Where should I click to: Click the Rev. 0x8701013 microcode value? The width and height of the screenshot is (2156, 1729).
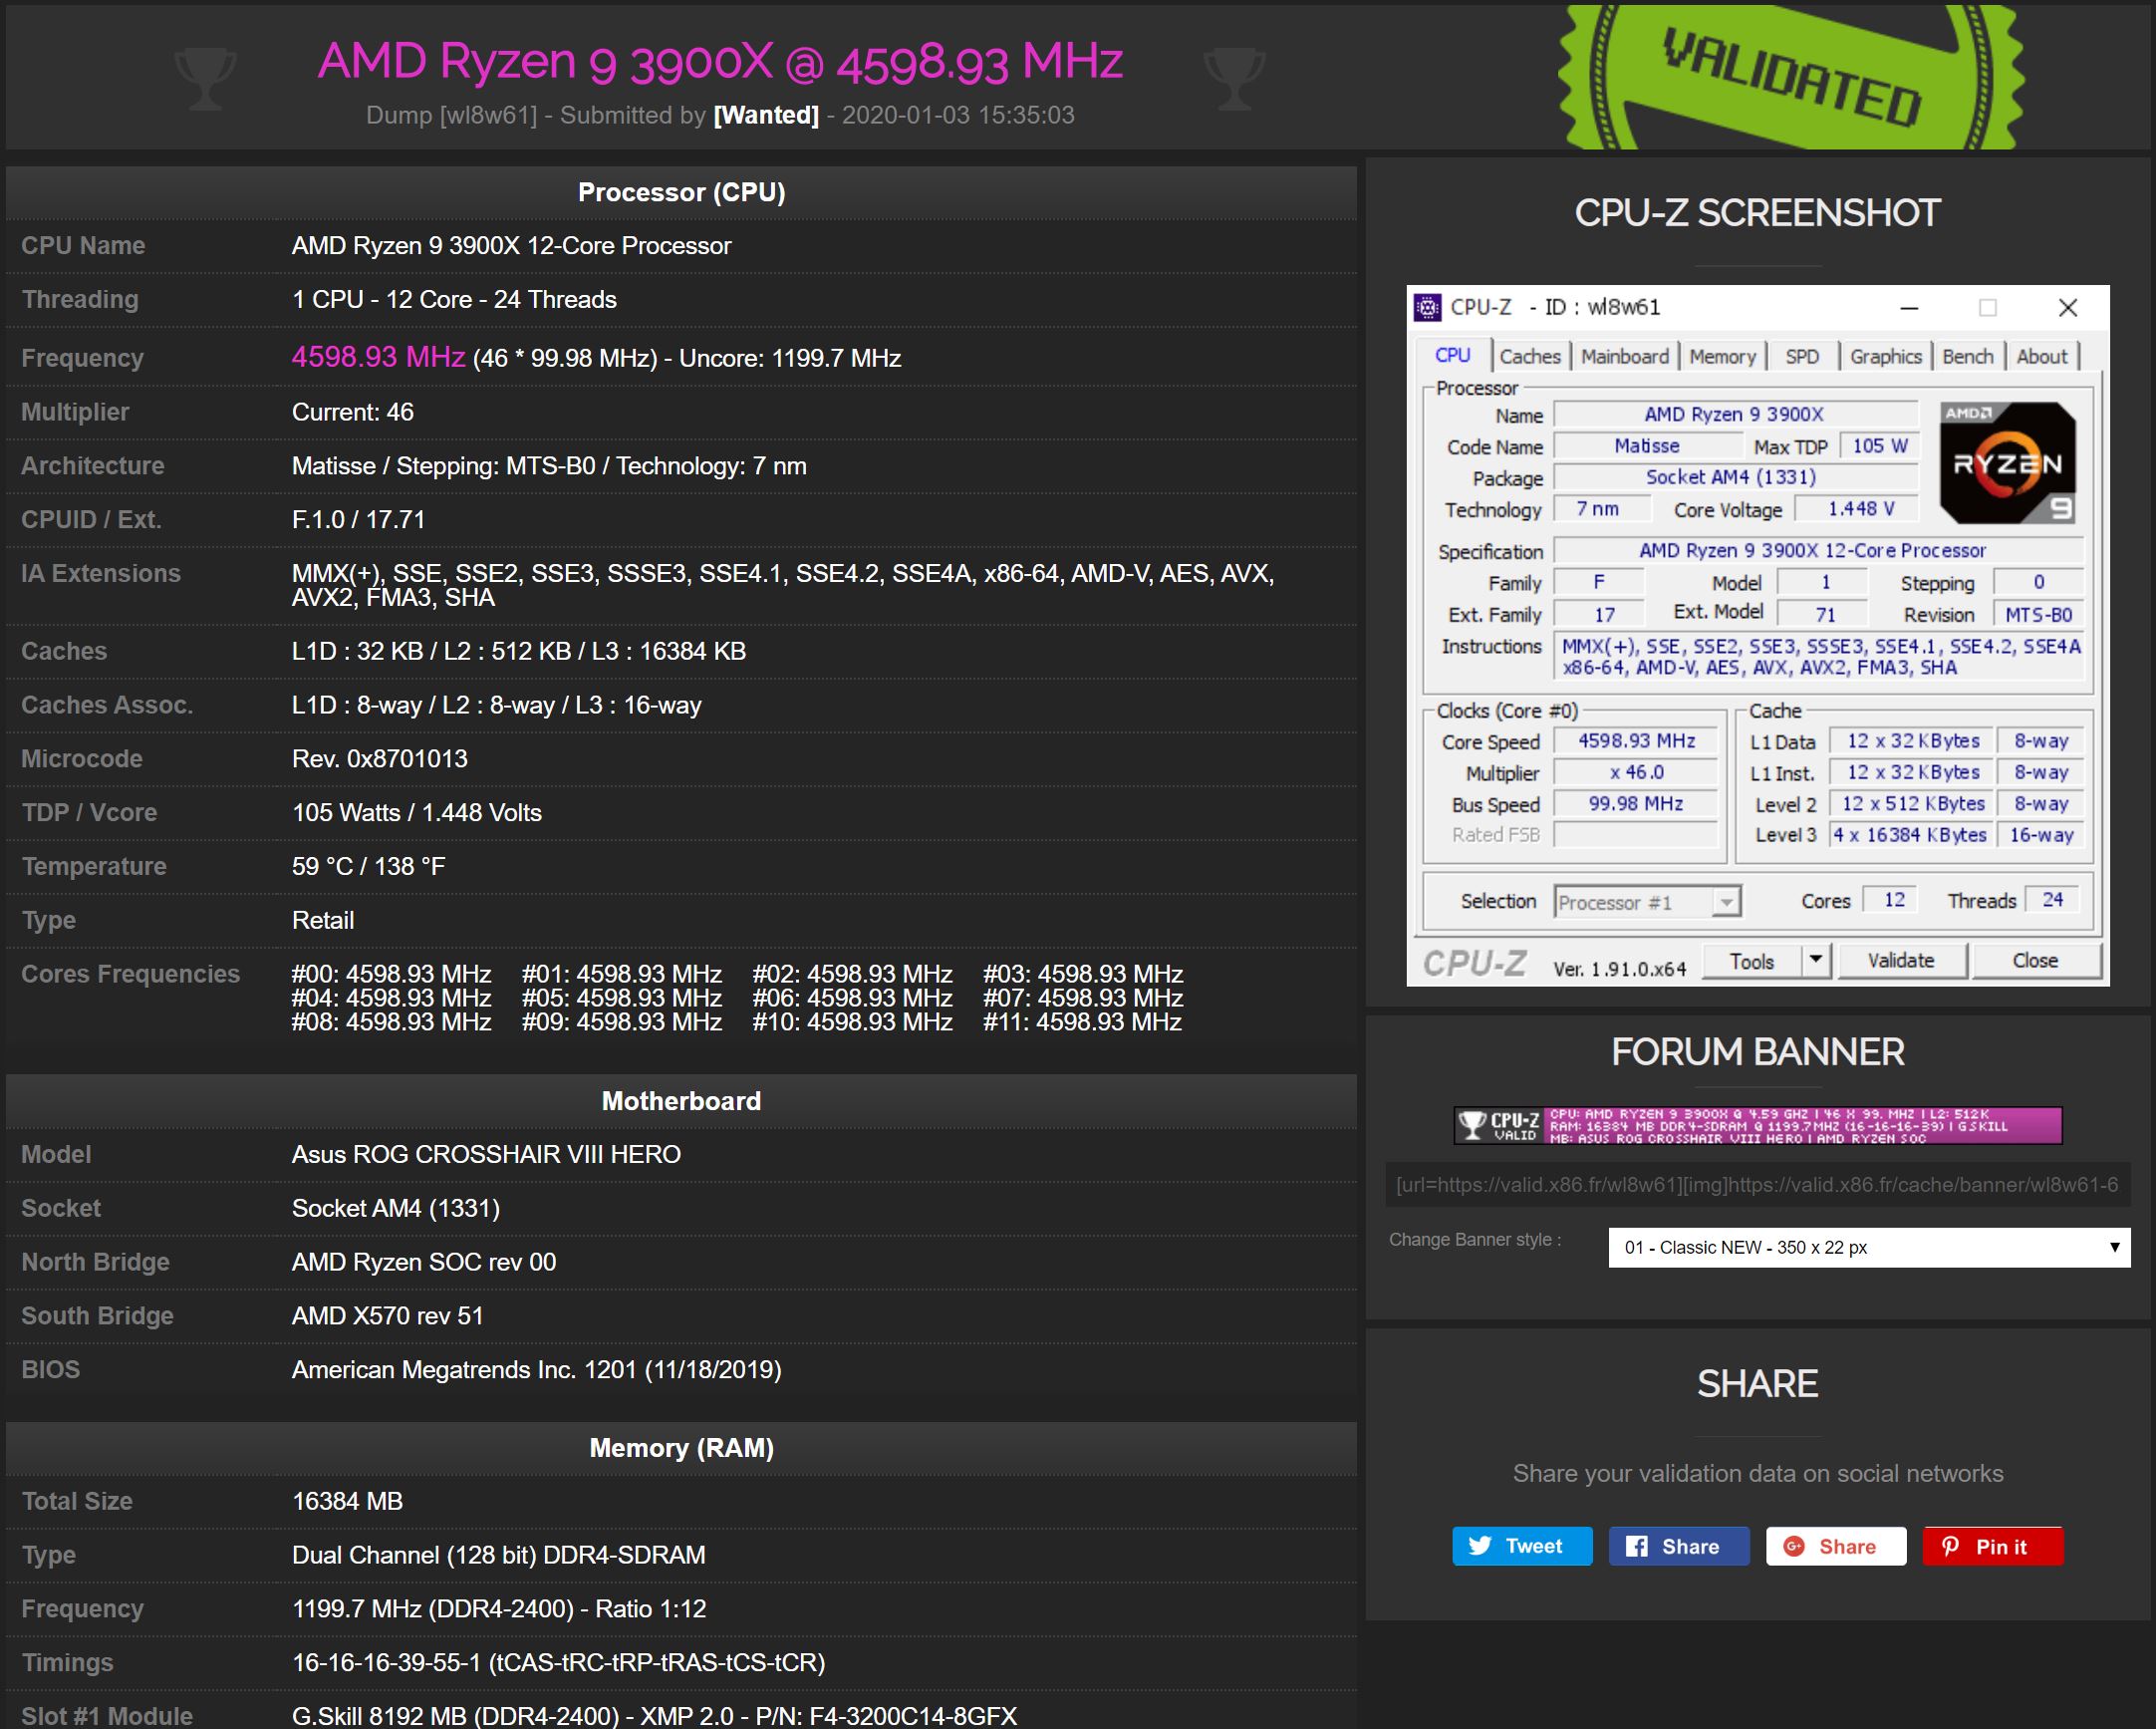380,758
